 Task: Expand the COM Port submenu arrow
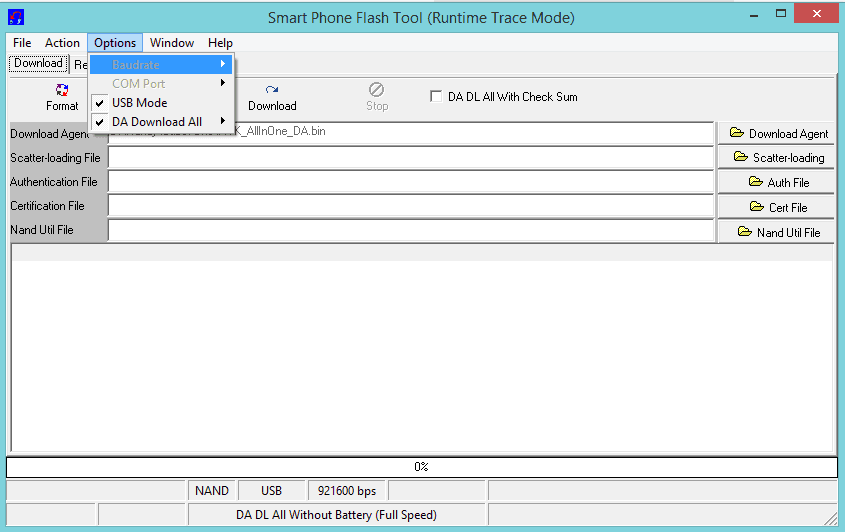pyautogui.click(x=223, y=83)
